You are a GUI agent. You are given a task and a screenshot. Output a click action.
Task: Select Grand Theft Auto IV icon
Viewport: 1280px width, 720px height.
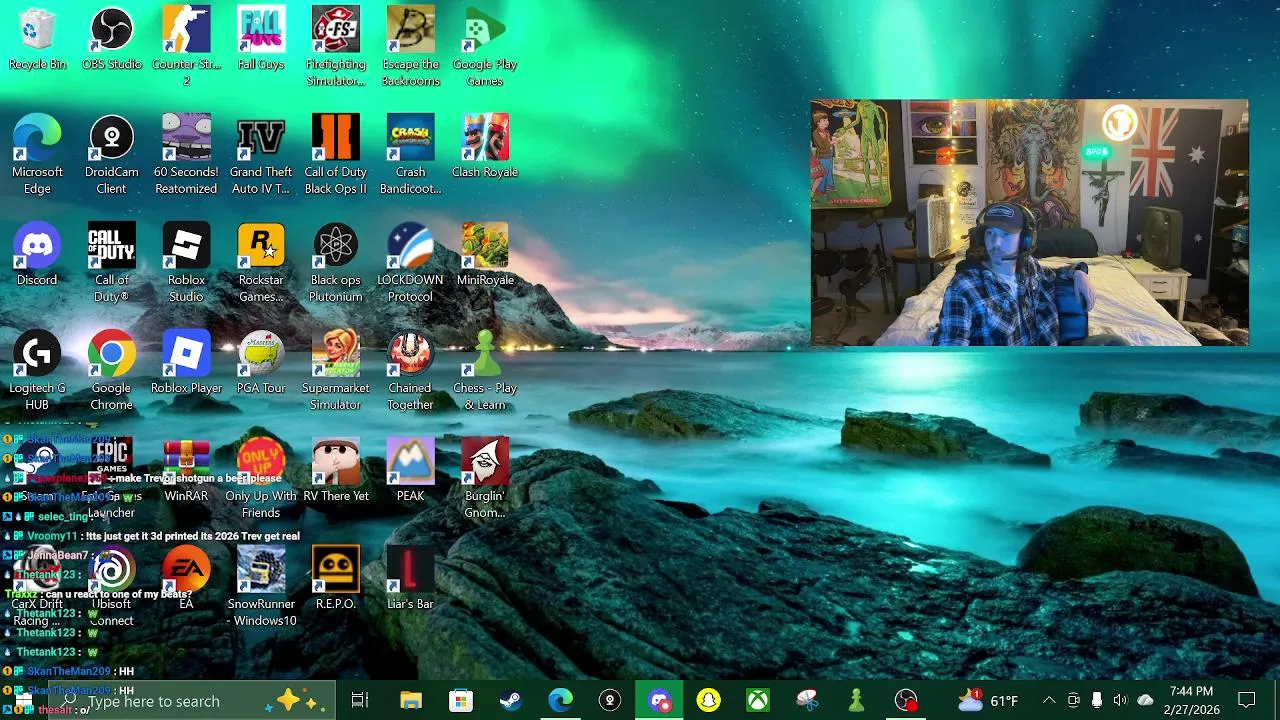pyautogui.click(x=261, y=155)
